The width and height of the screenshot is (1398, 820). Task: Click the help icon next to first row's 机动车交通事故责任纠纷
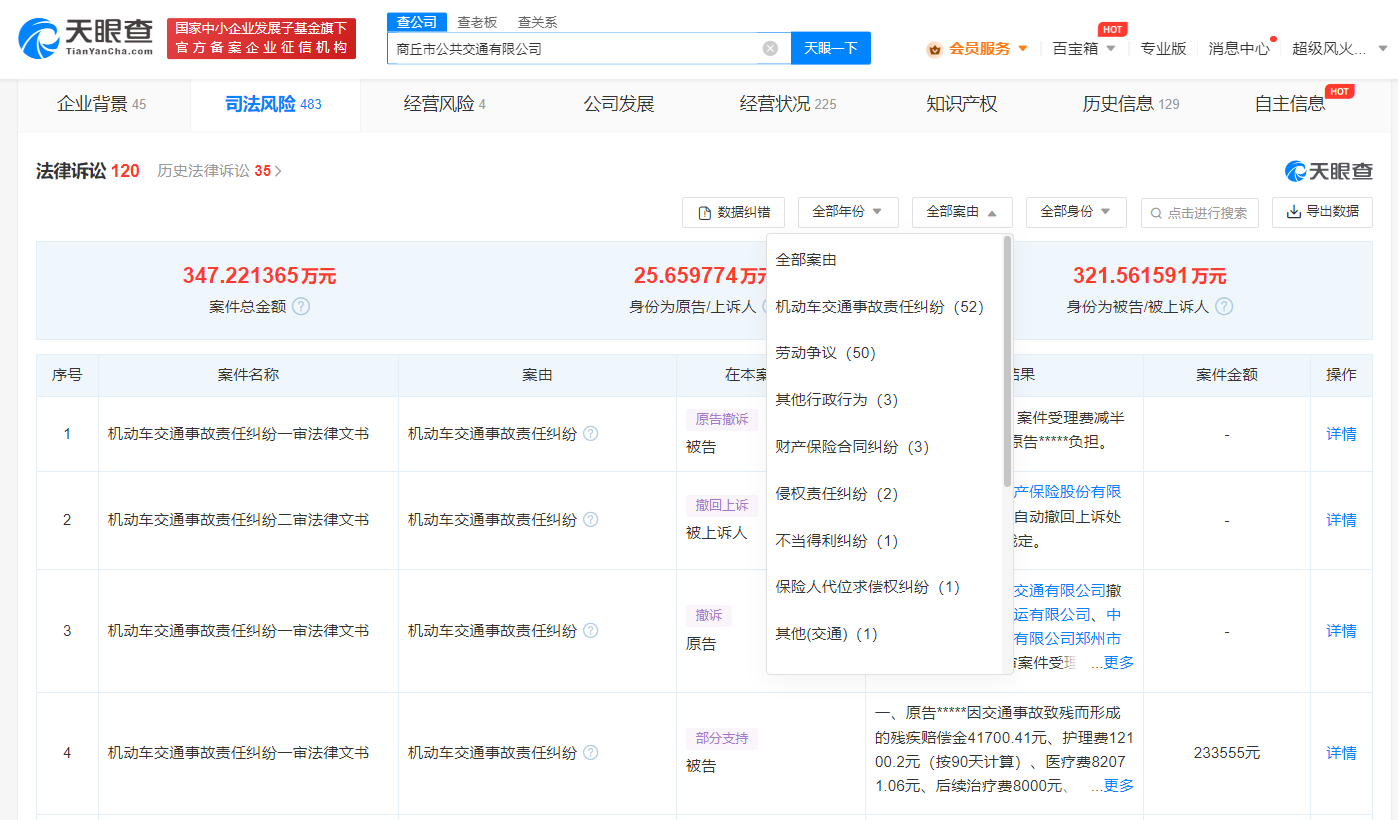(591, 434)
